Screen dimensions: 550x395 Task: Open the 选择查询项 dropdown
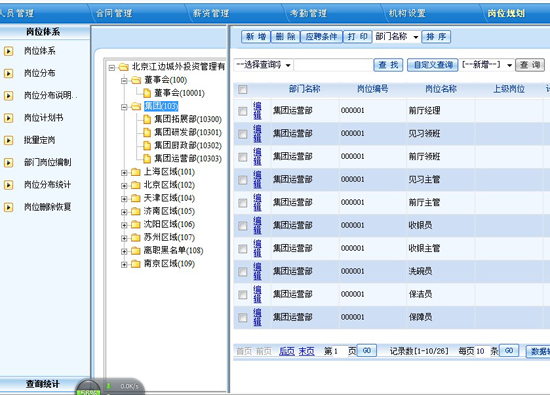[263, 65]
